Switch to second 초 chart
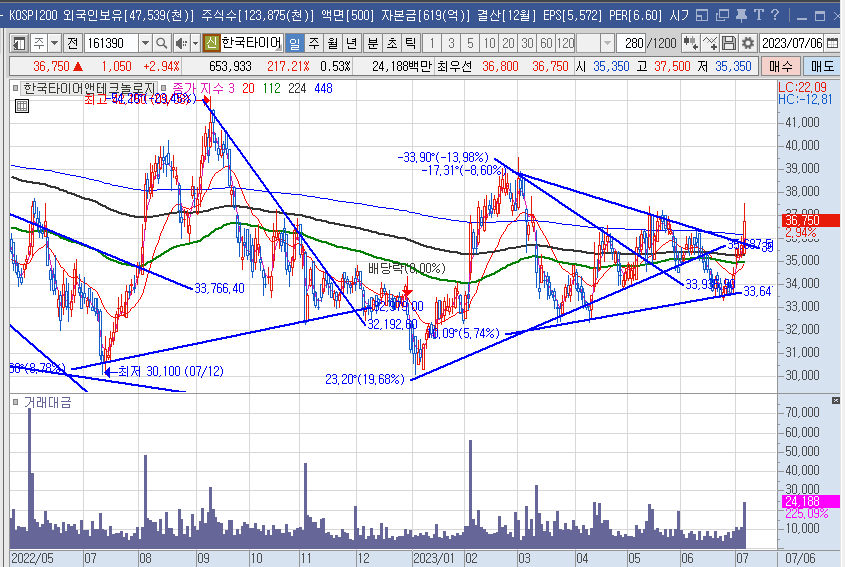Viewport: 845px width, 567px height. (x=392, y=43)
